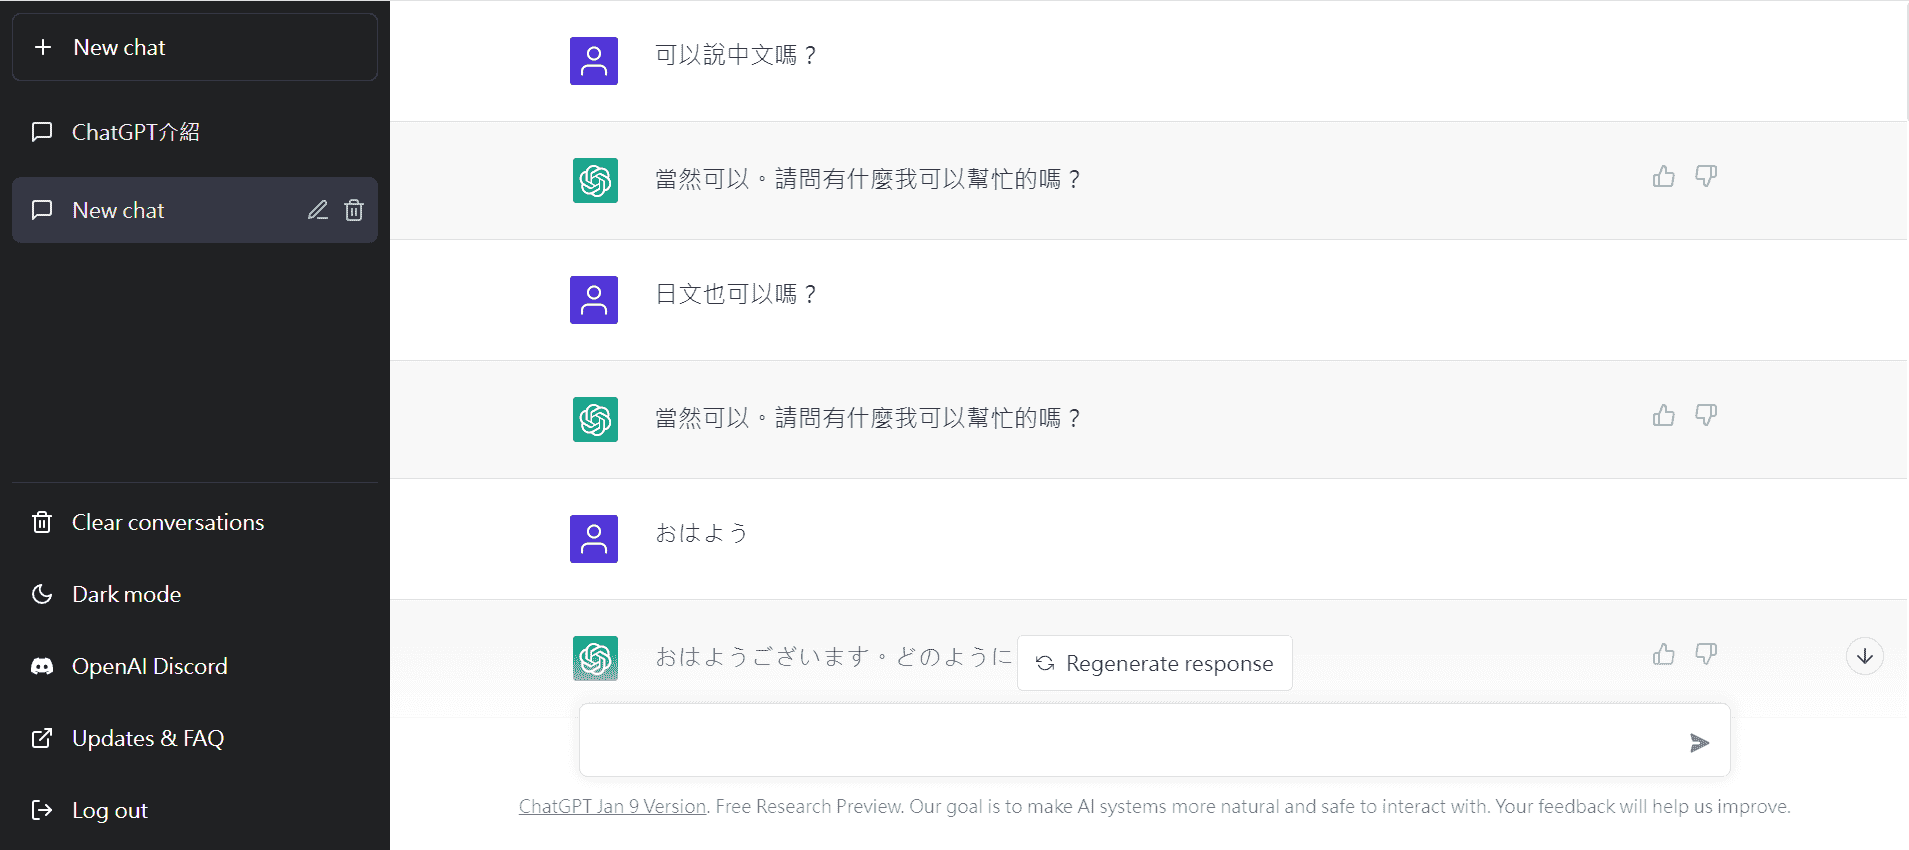1909x850 pixels.
Task: Regenerate response button click
Action: point(1155,663)
